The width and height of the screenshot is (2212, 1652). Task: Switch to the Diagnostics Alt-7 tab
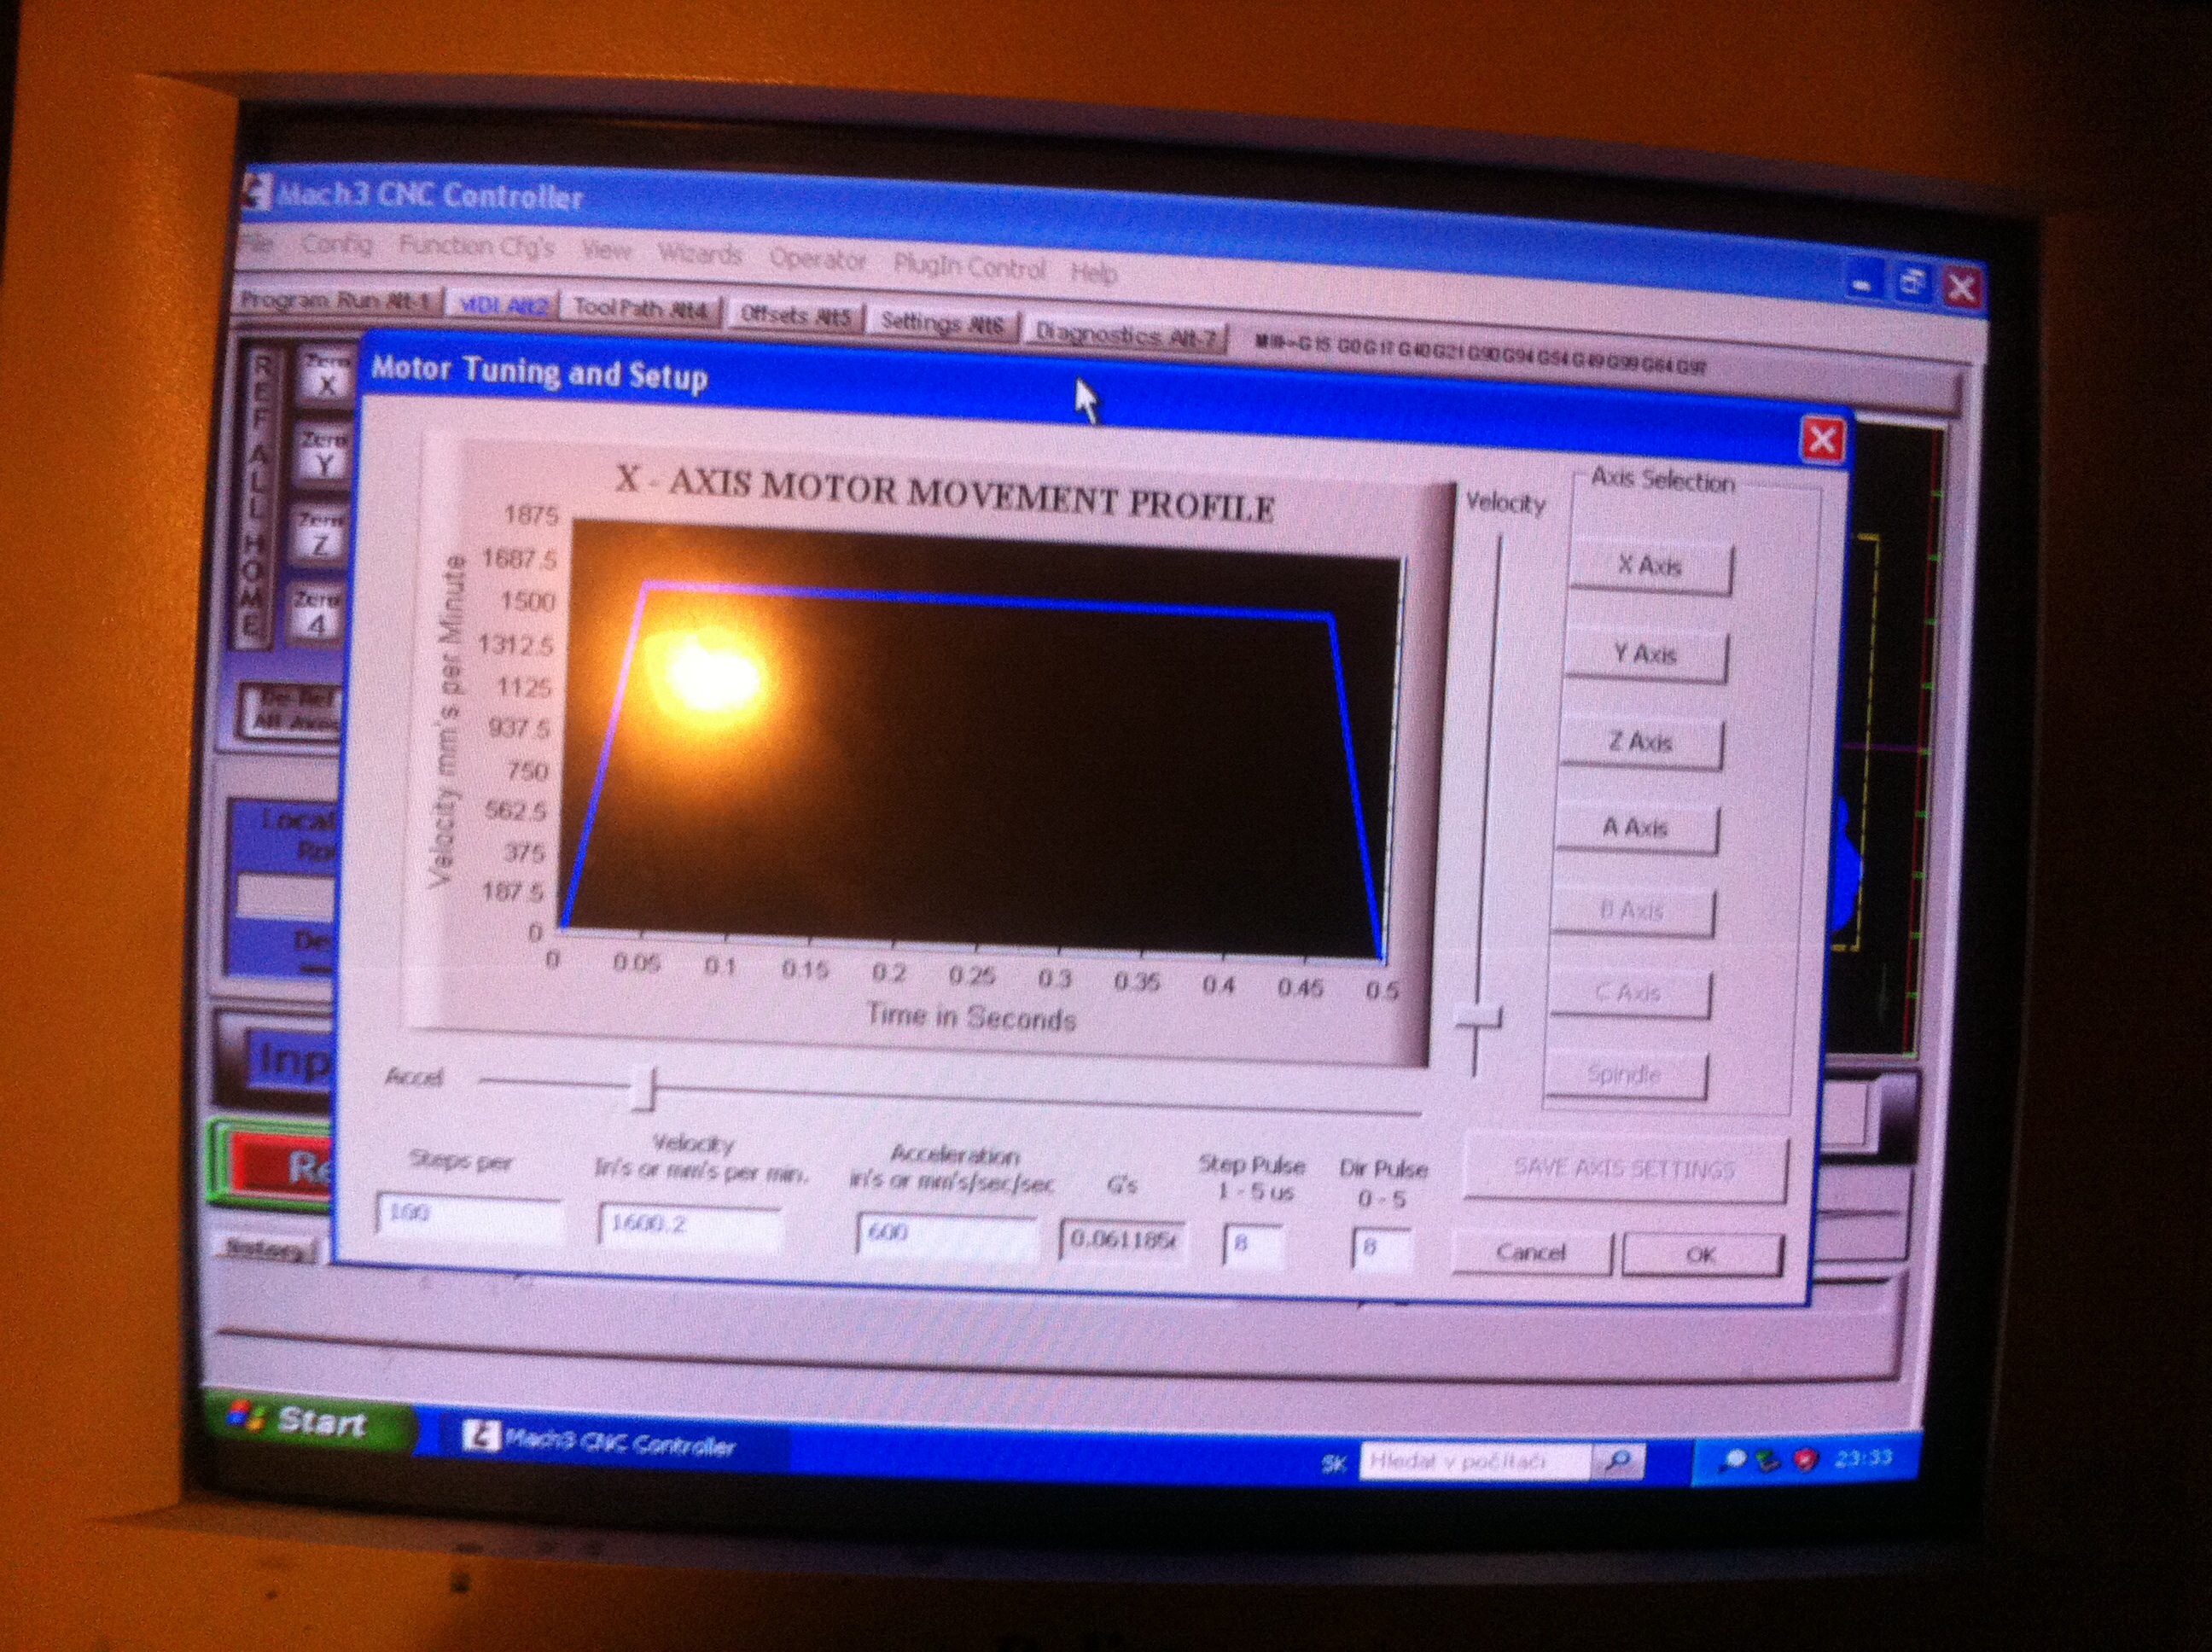pos(1125,336)
